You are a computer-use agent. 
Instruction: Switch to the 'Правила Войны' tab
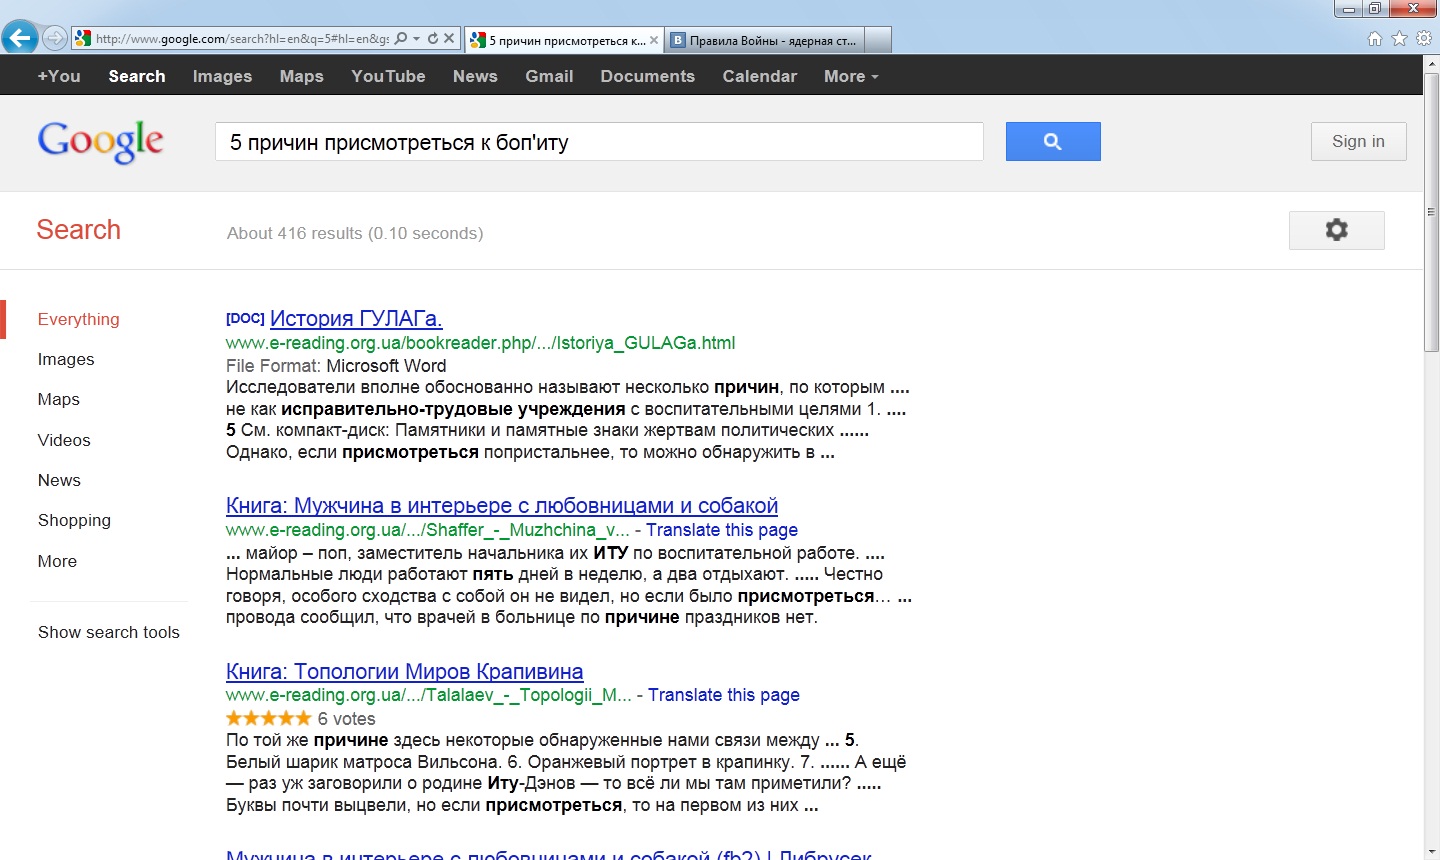tap(763, 40)
